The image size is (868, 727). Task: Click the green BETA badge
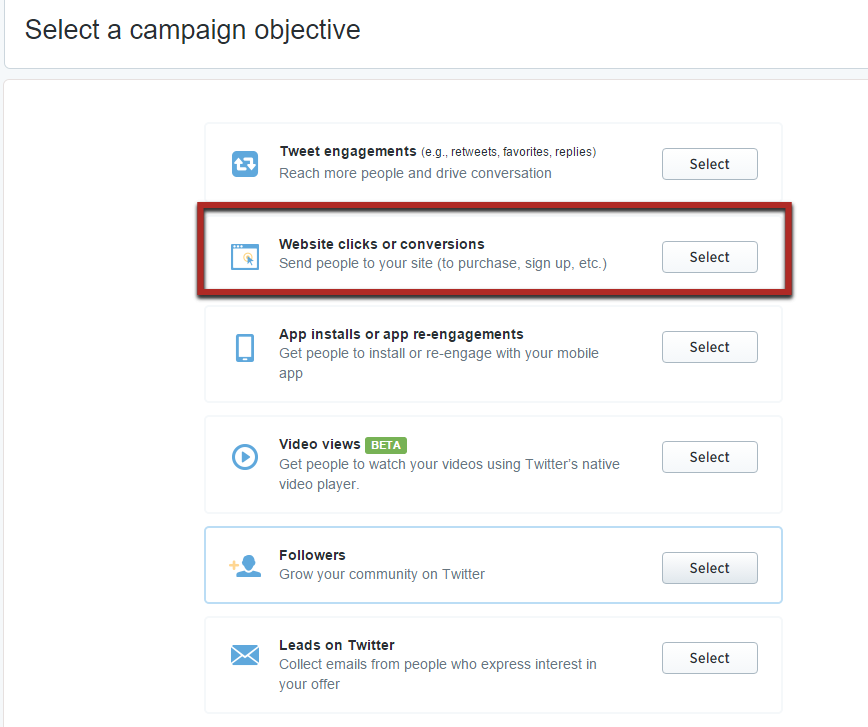tap(386, 445)
